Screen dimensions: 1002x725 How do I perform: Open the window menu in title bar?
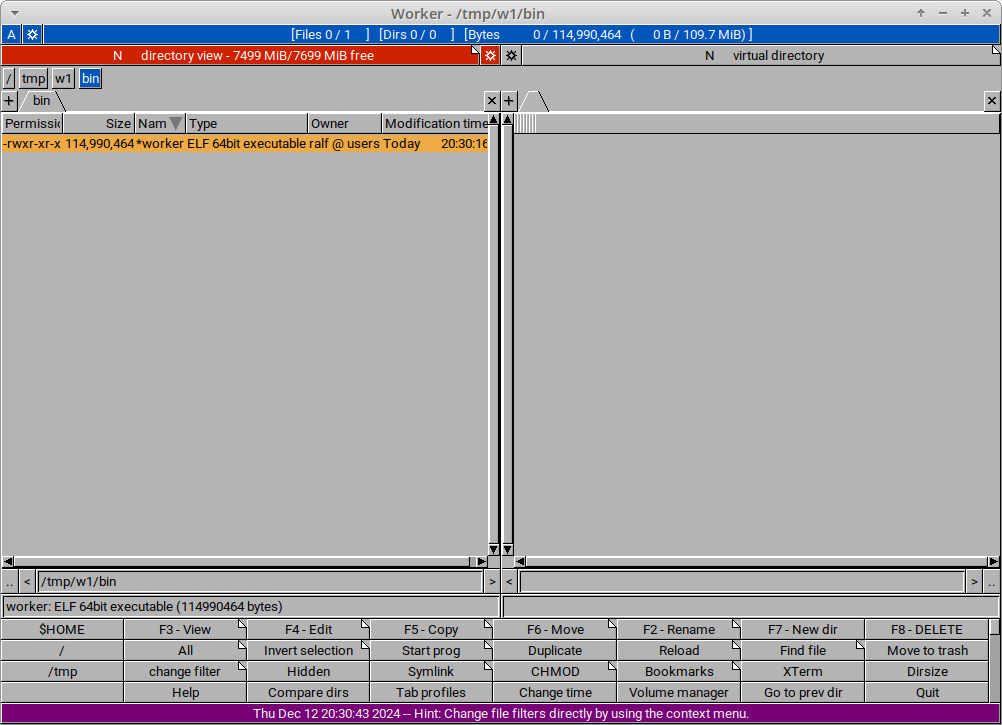point(14,12)
